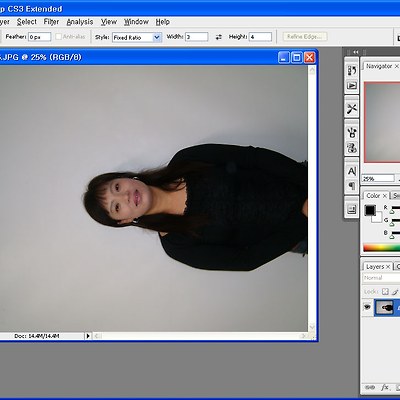This screenshot has height=400, width=400.
Task: Open the Character panel icon
Action: 352,171
